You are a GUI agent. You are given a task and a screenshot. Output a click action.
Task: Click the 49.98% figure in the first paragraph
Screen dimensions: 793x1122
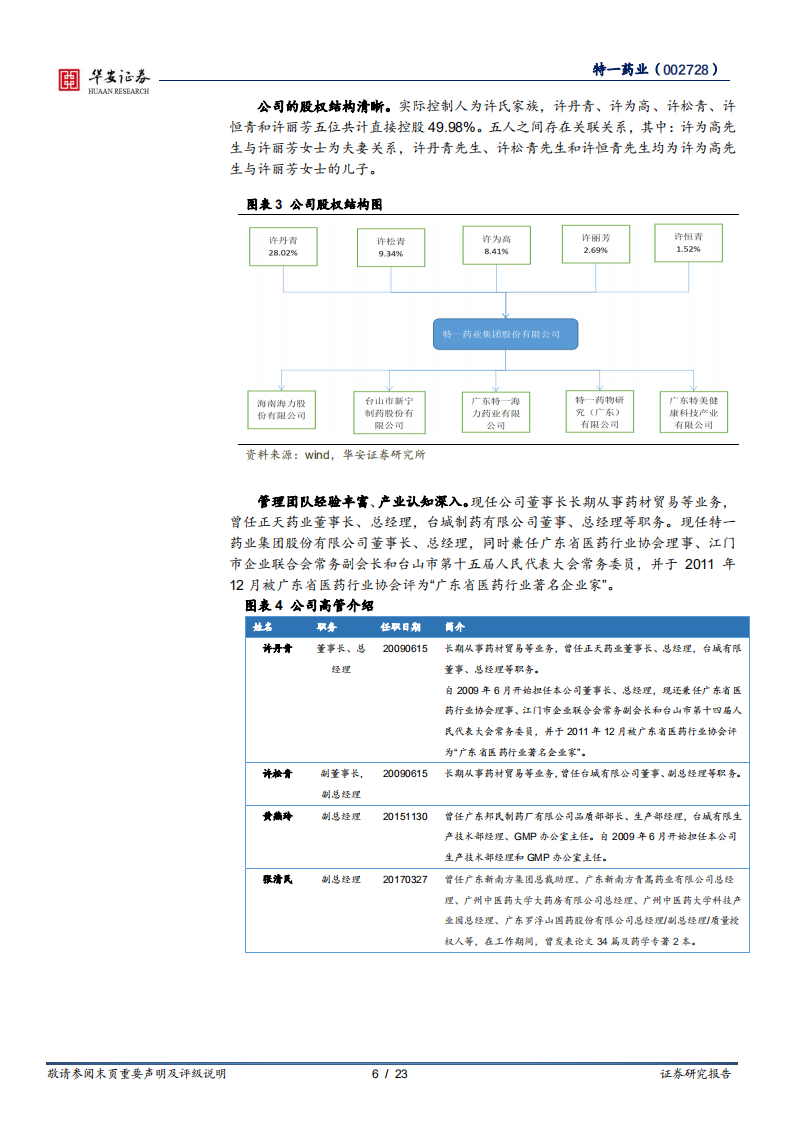pos(452,127)
